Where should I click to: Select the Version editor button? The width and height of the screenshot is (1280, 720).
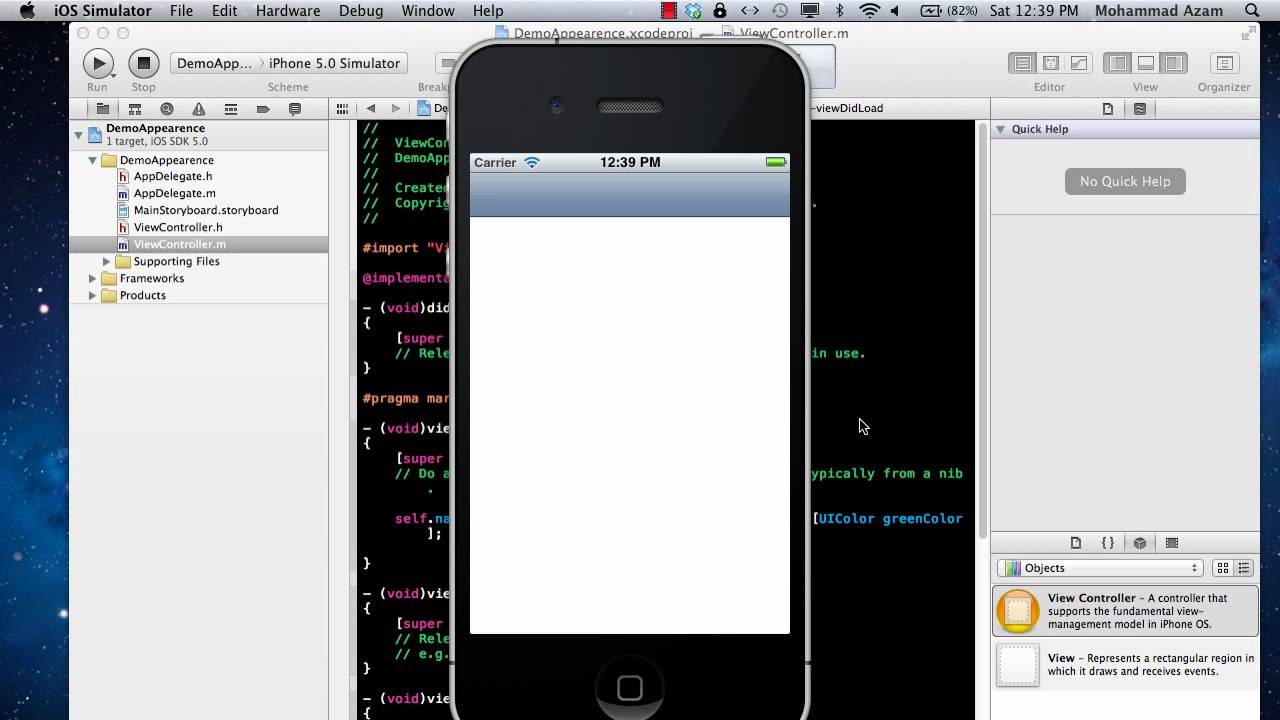1078,63
